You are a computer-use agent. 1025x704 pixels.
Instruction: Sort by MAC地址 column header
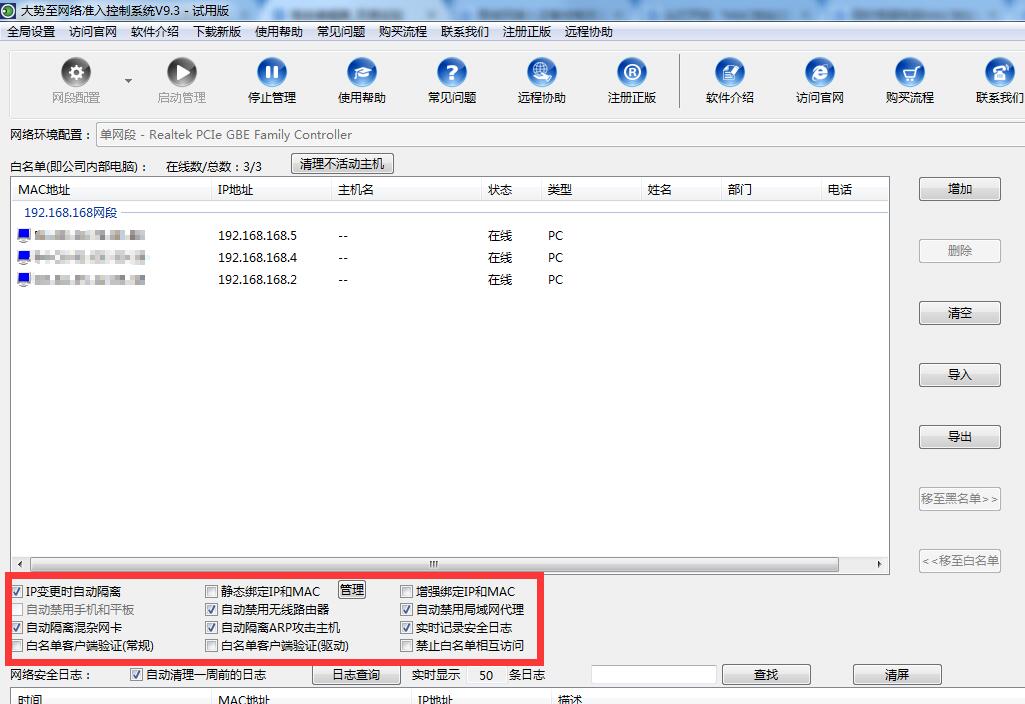pyautogui.click(x=112, y=190)
